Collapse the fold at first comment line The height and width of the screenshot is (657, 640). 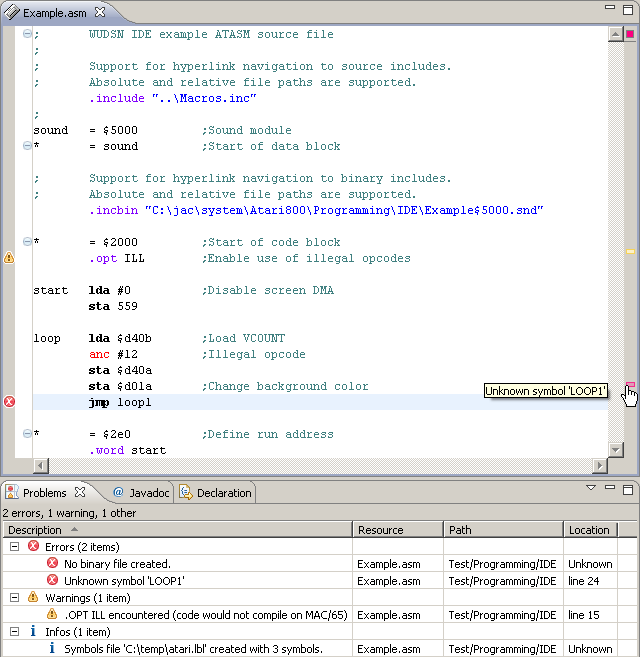[27, 34]
